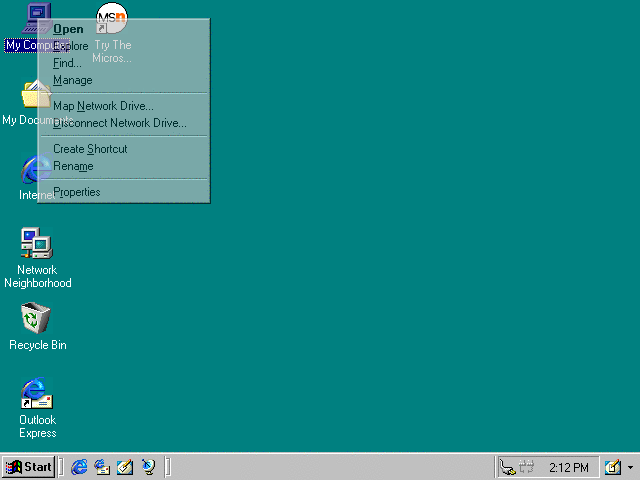
Task: Click the hardware plug tray icon
Action: click(x=508, y=467)
